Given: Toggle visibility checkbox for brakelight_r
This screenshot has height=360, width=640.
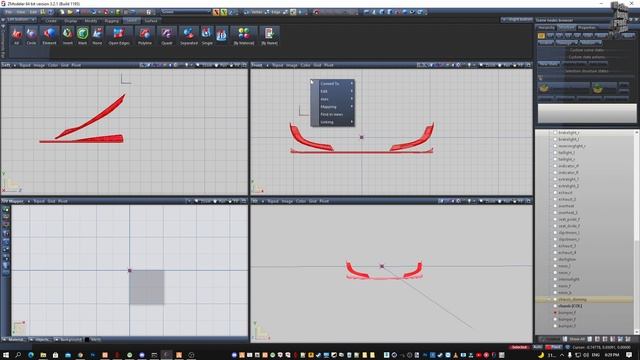Looking at the screenshot, I should pyautogui.click(x=555, y=133).
